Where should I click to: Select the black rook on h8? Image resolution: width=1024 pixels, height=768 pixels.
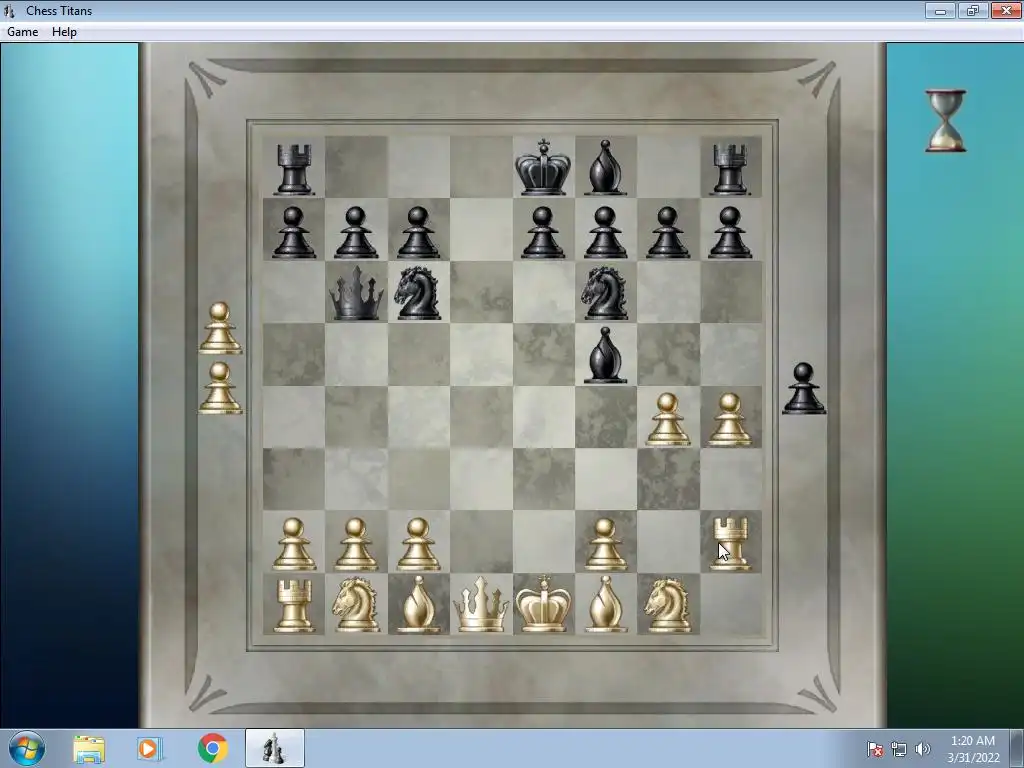tap(729, 169)
